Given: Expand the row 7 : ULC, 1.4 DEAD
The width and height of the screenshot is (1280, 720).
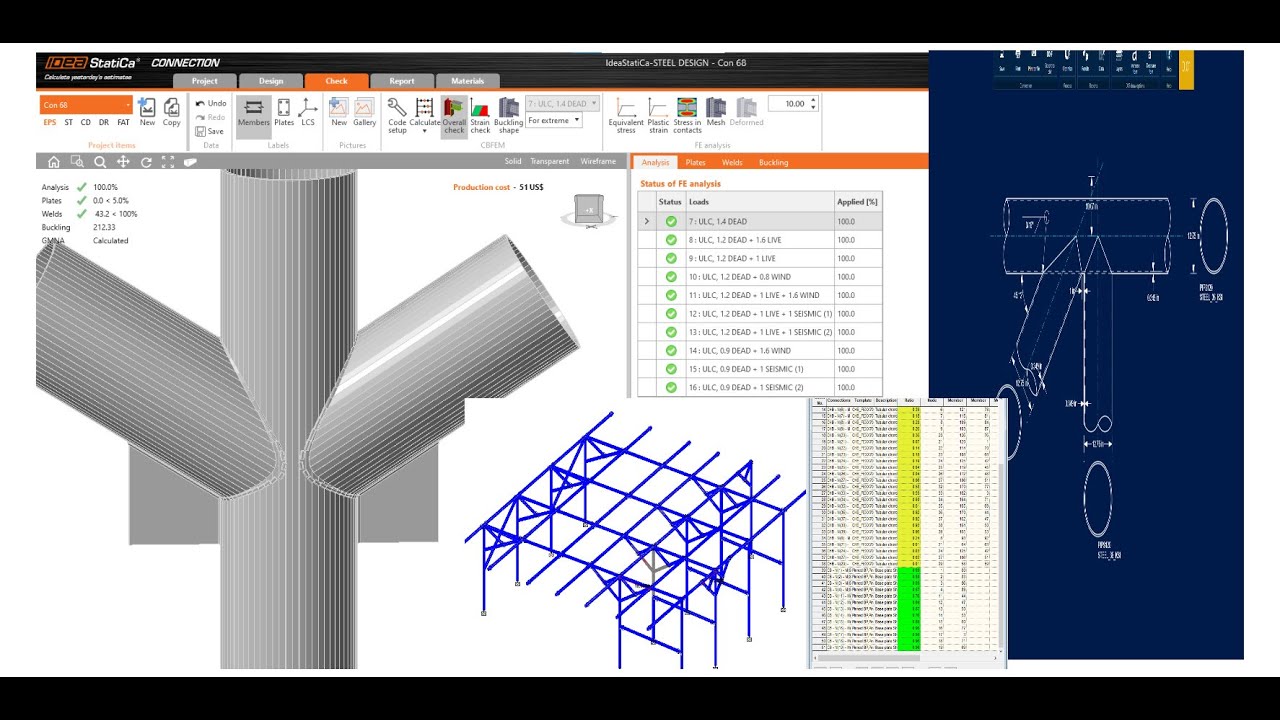Looking at the screenshot, I should (x=647, y=221).
